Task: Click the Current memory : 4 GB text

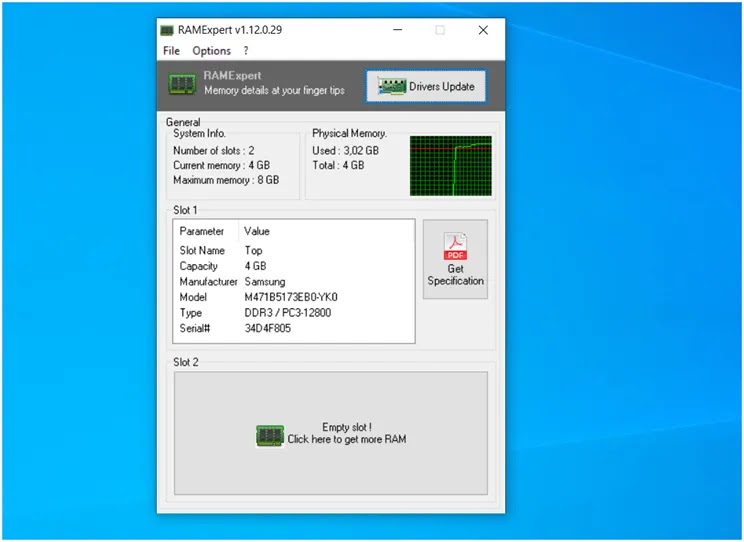Action: pos(221,165)
